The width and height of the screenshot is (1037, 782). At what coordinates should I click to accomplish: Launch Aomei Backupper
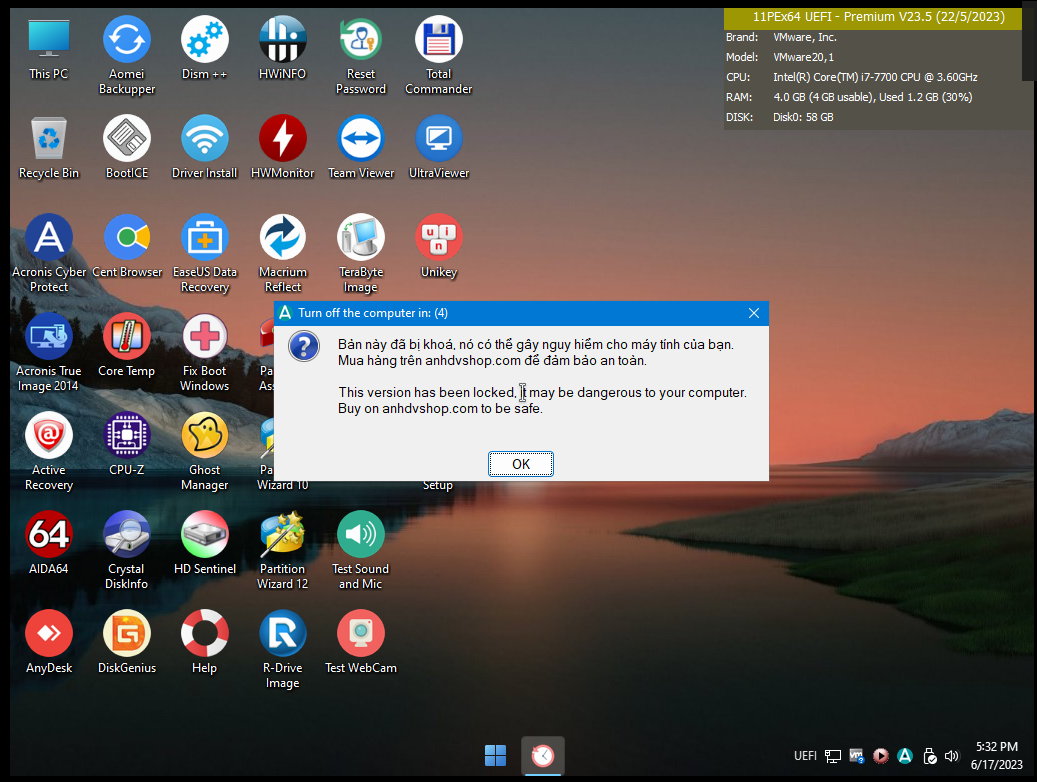(x=126, y=56)
